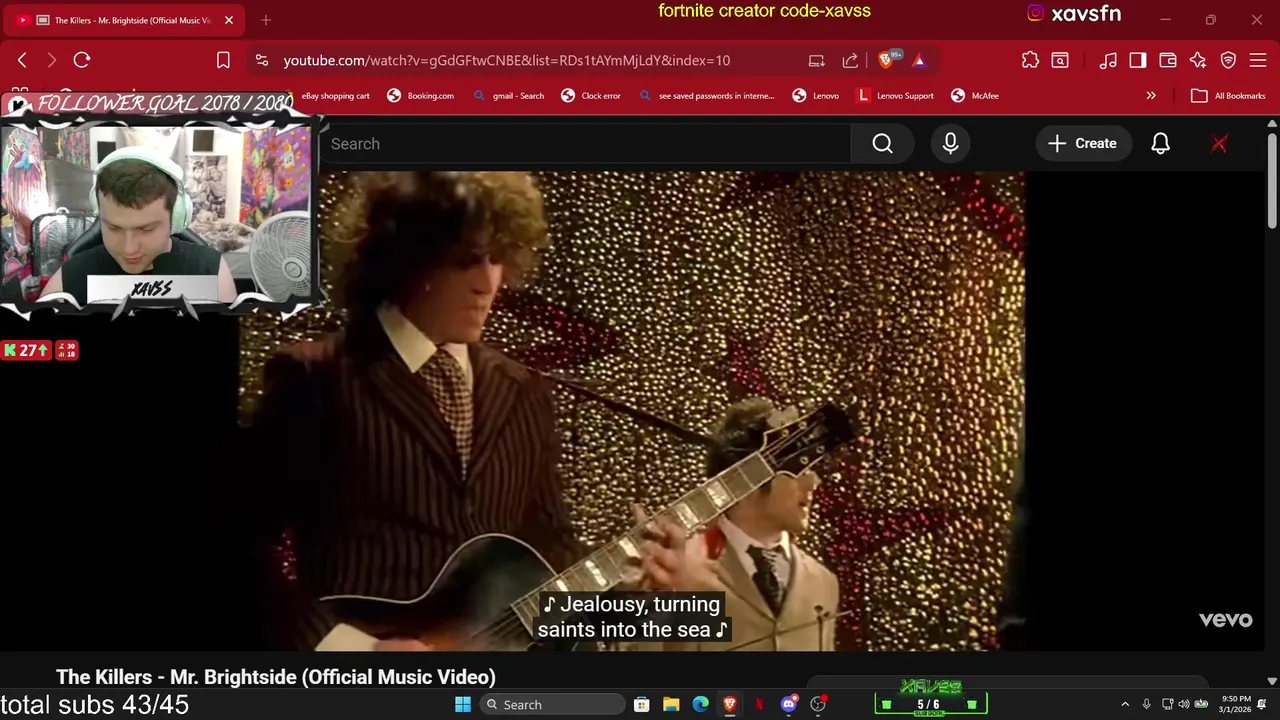Click the YouTube Search field

[x=585, y=144]
